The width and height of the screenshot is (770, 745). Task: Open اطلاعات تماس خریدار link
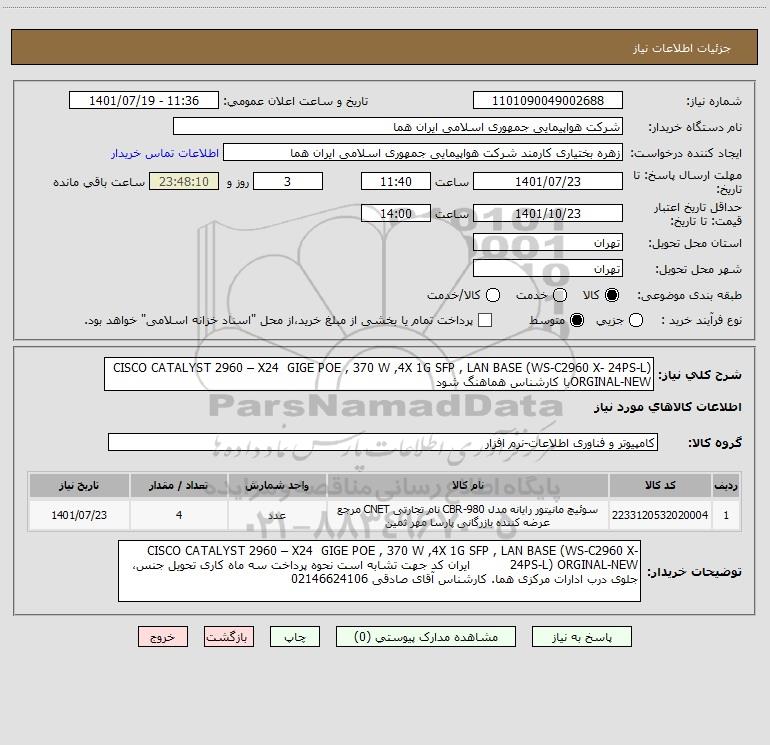(x=165, y=153)
